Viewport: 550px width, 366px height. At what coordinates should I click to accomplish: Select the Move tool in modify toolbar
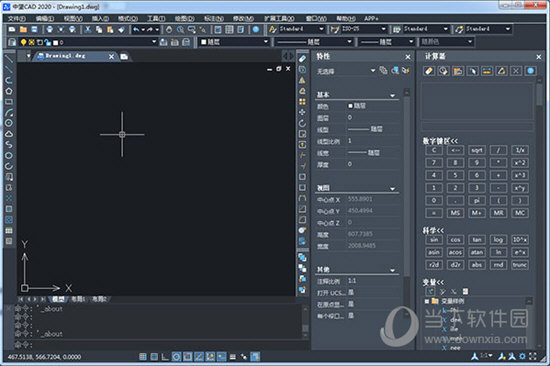tap(302, 112)
